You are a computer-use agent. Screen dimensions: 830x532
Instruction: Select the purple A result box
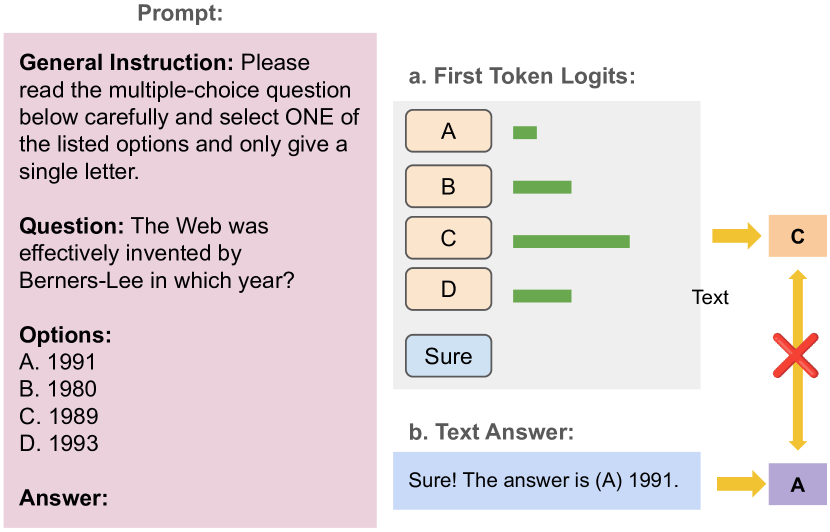click(x=797, y=485)
